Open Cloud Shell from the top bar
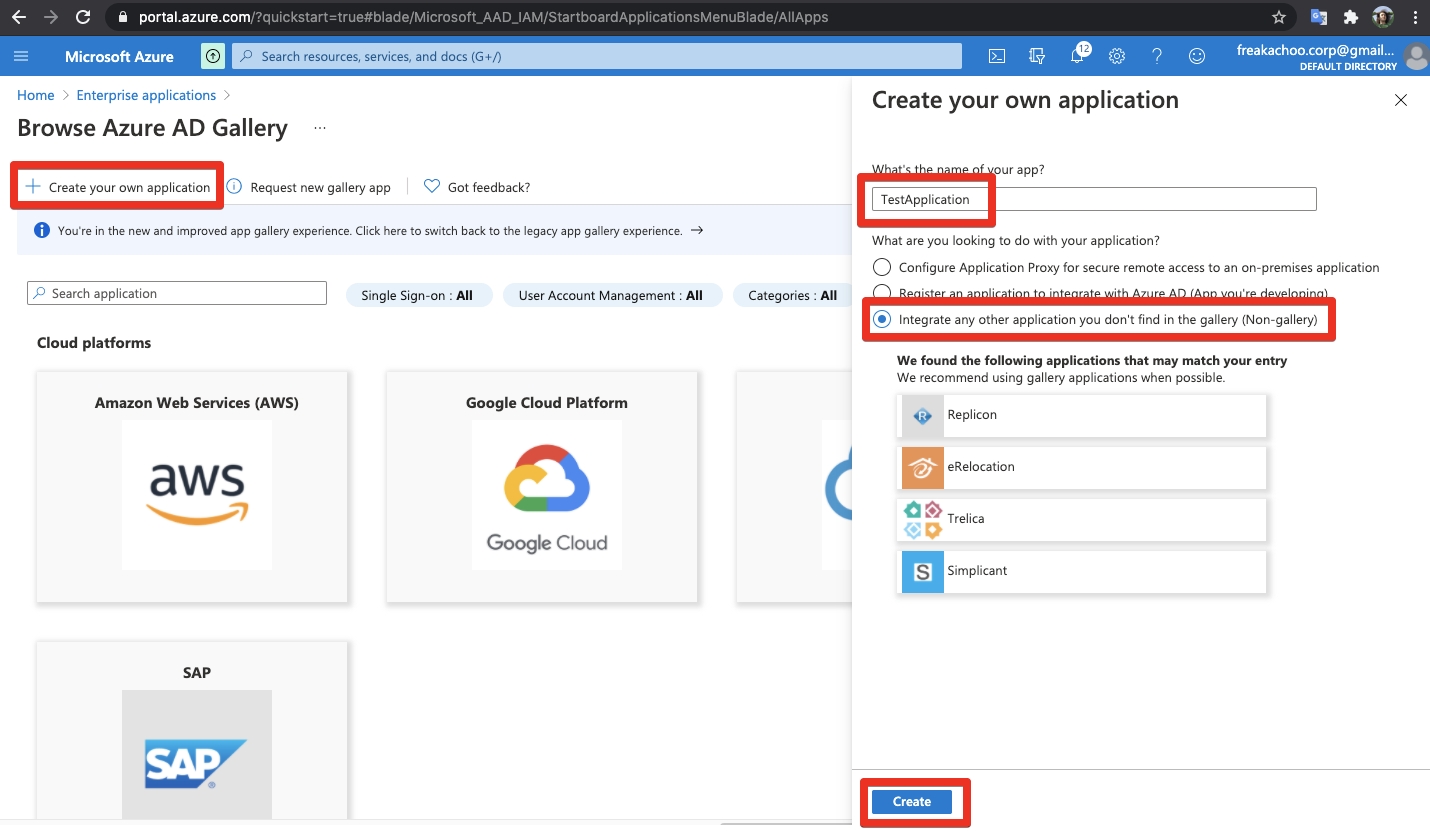The width and height of the screenshot is (1430, 831). click(997, 56)
